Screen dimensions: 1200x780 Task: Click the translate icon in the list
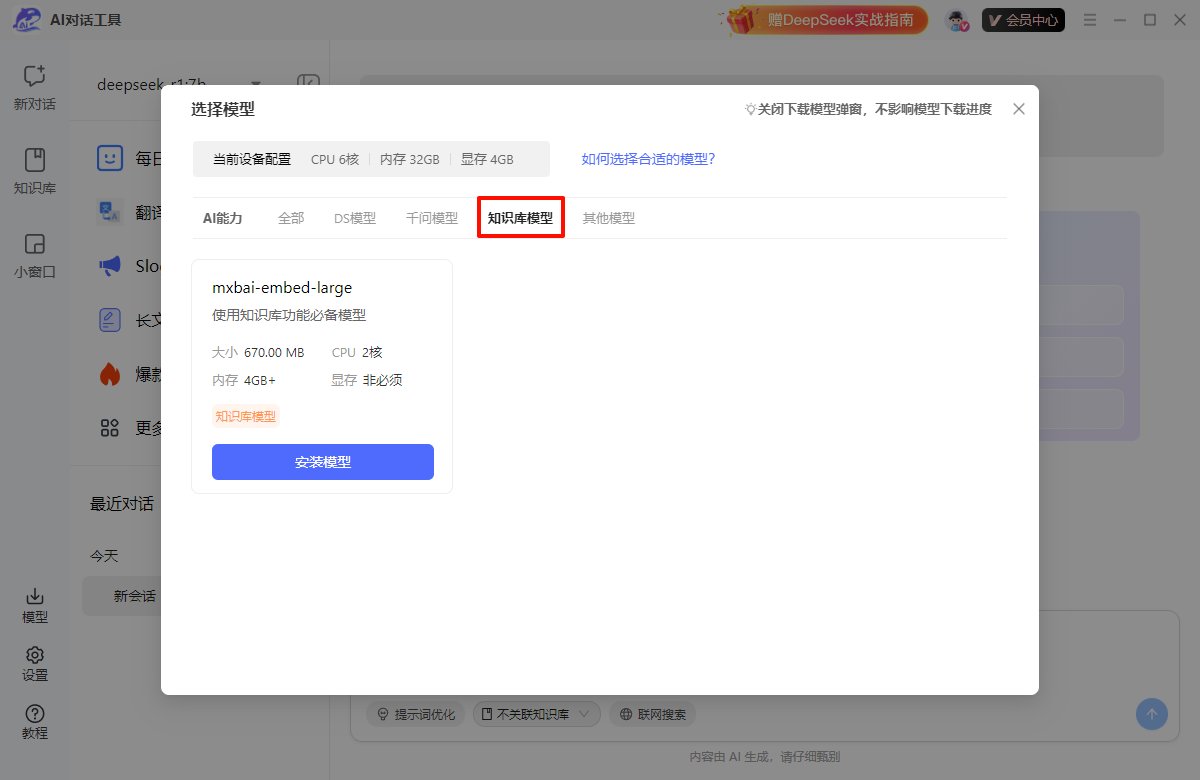110,212
